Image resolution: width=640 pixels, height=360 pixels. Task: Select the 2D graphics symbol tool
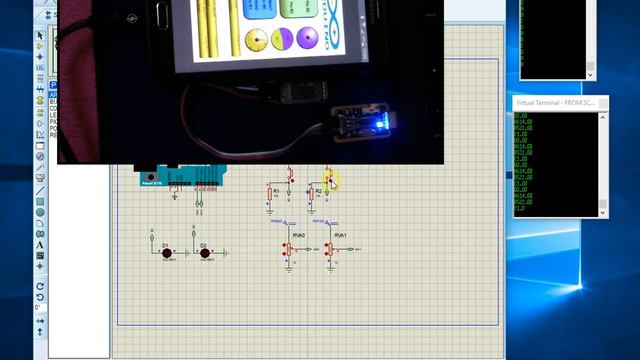[x=40, y=256]
